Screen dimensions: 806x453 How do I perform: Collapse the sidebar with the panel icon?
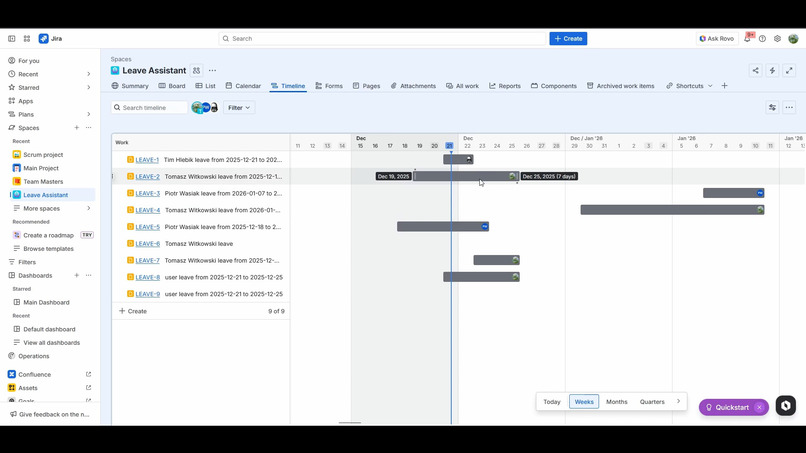(x=11, y=39)
